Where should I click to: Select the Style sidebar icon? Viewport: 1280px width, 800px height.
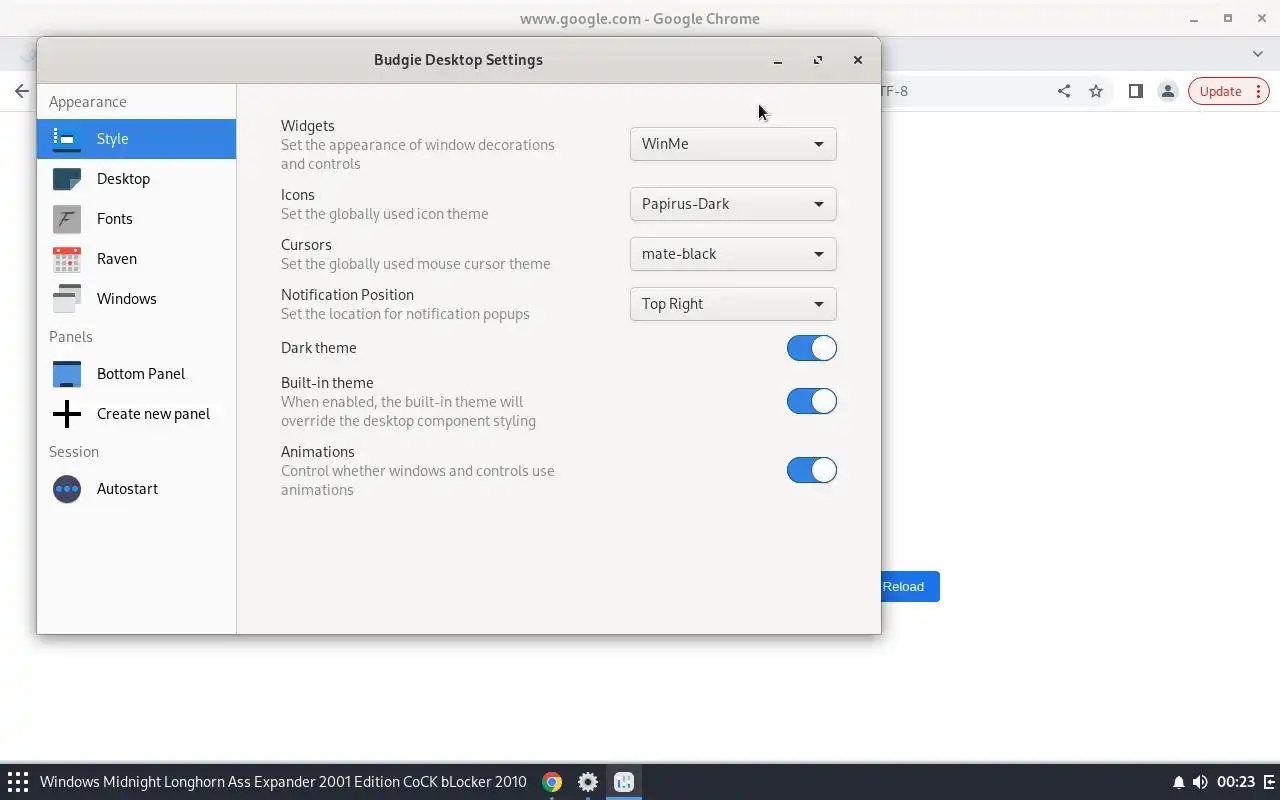coord(66,139)
